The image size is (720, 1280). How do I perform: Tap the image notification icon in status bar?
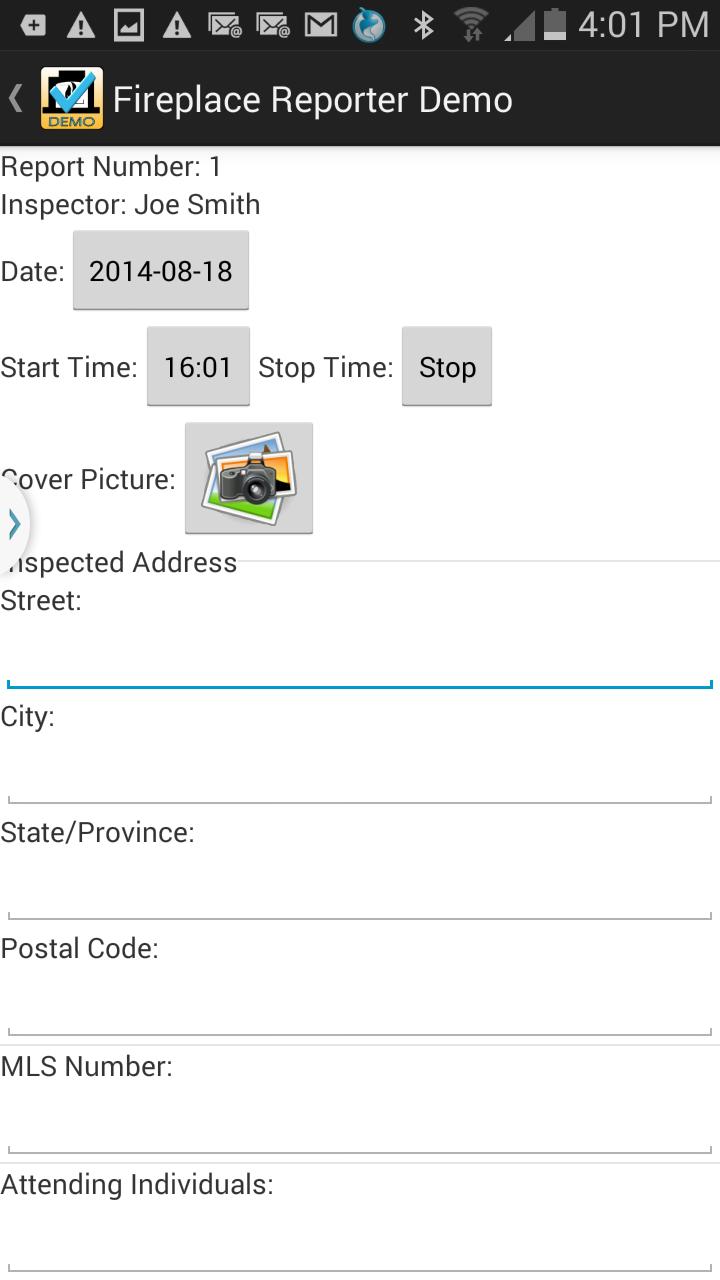click(128, 25)
